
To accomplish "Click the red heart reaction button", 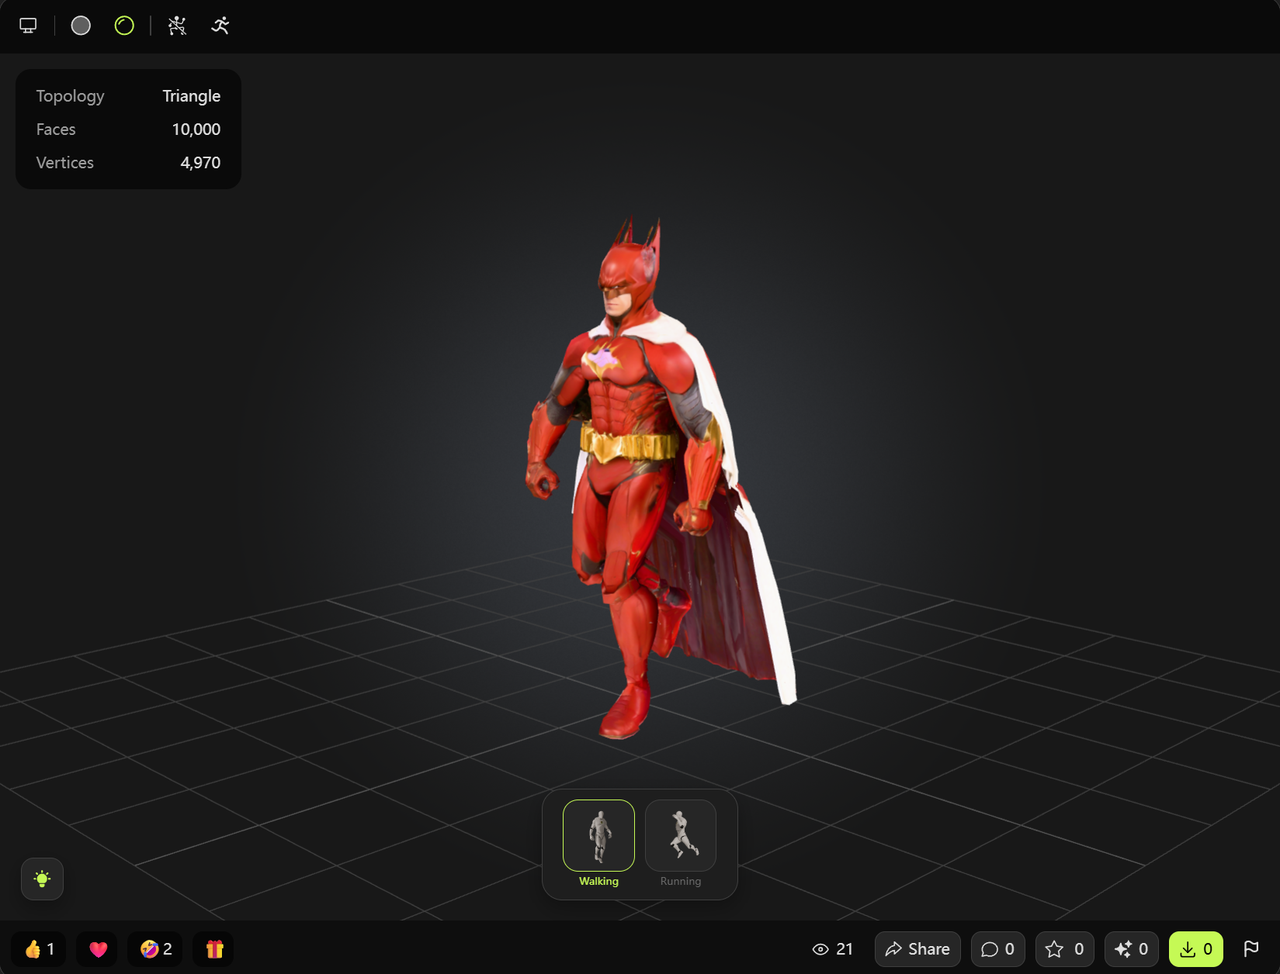I will click(98, 949).
